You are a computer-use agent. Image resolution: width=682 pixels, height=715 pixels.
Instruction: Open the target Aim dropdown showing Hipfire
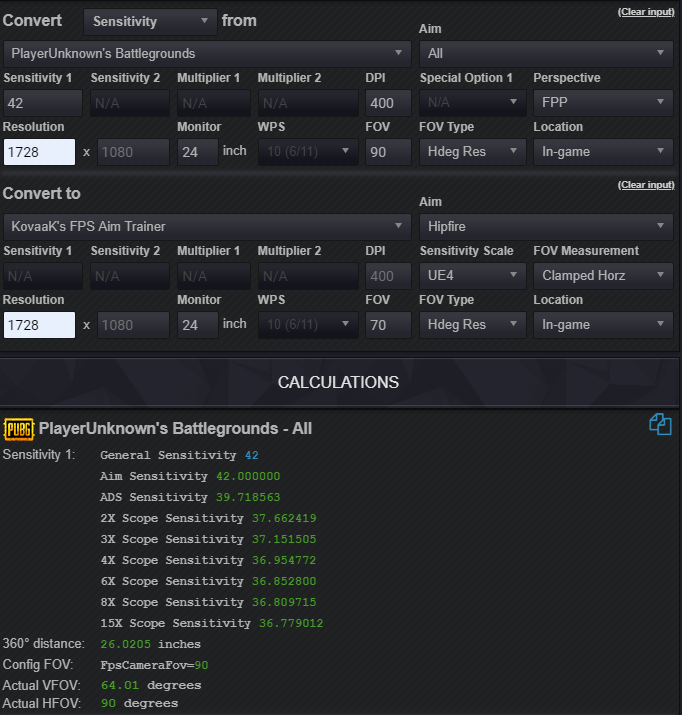[546, 227]
